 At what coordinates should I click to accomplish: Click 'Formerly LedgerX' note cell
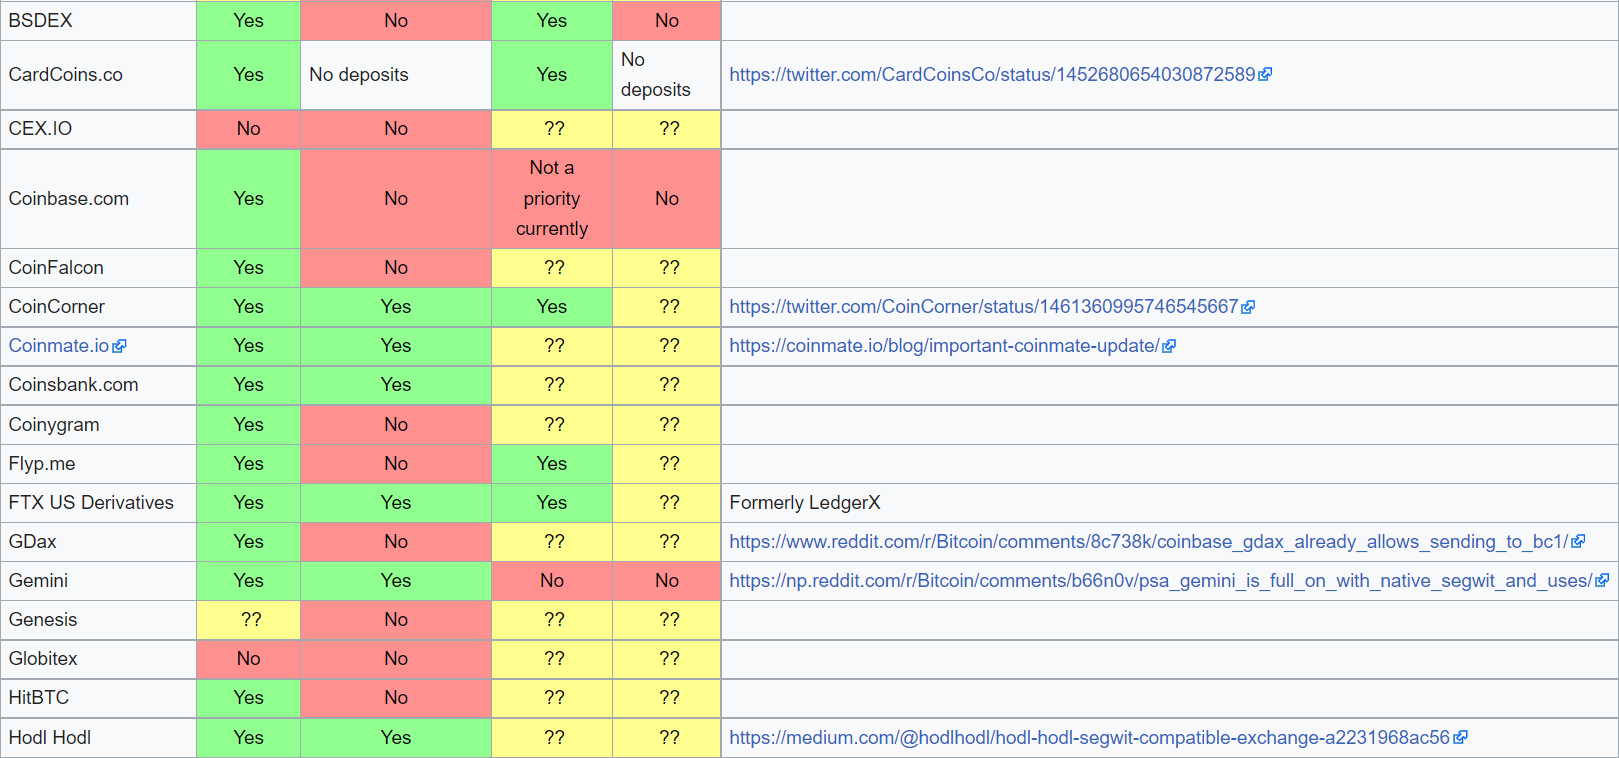1170,503
